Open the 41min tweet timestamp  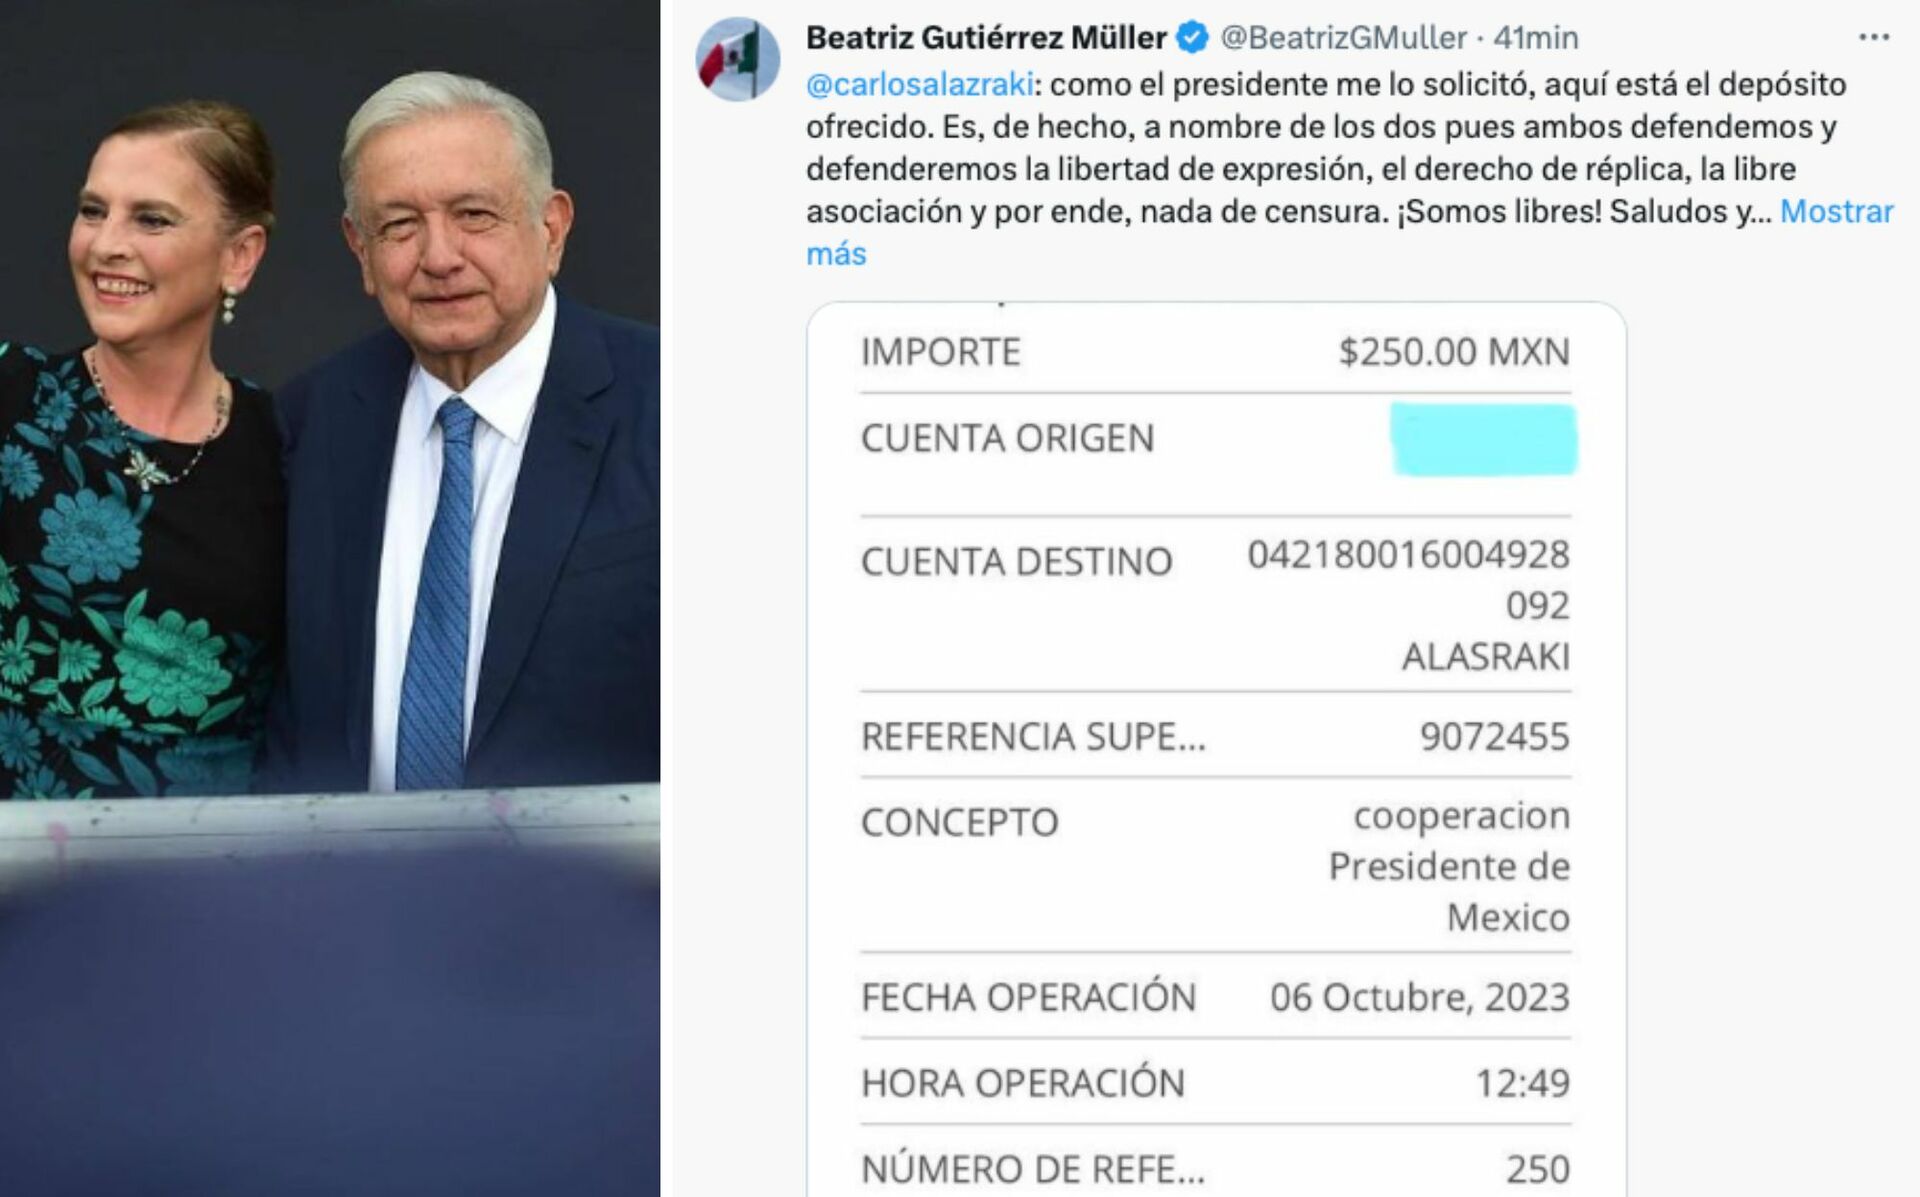[x=1536, y=38]
